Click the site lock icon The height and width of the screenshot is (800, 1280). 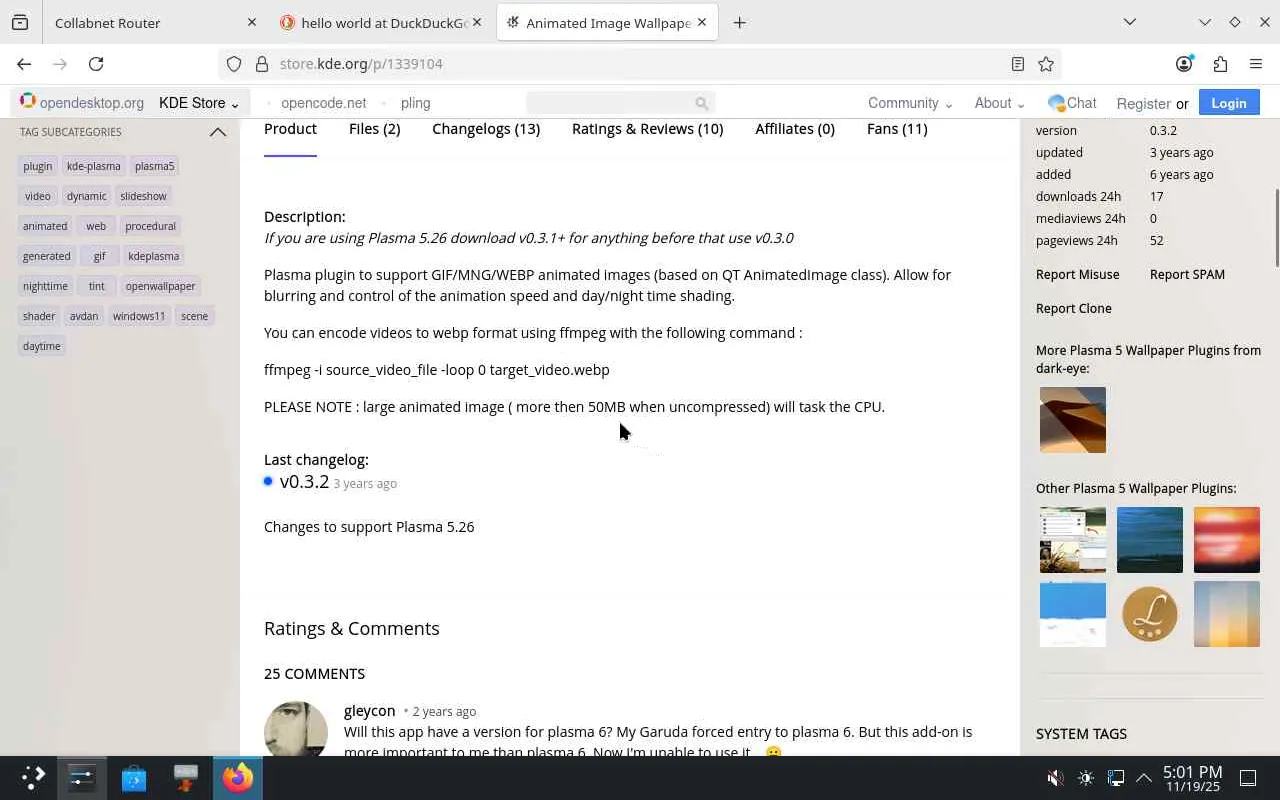click(262, 64)
